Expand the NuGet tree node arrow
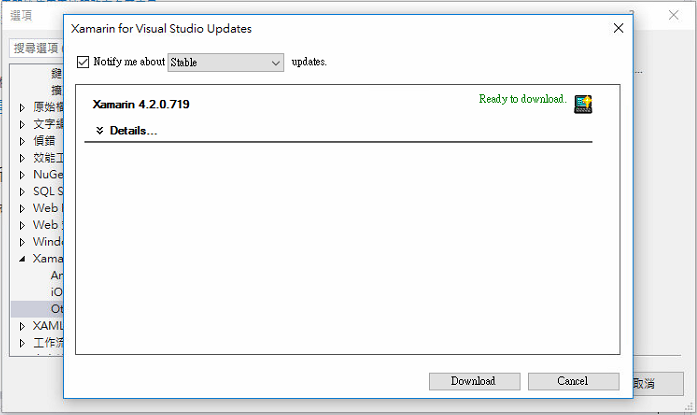697x415 pixels. 22,175
